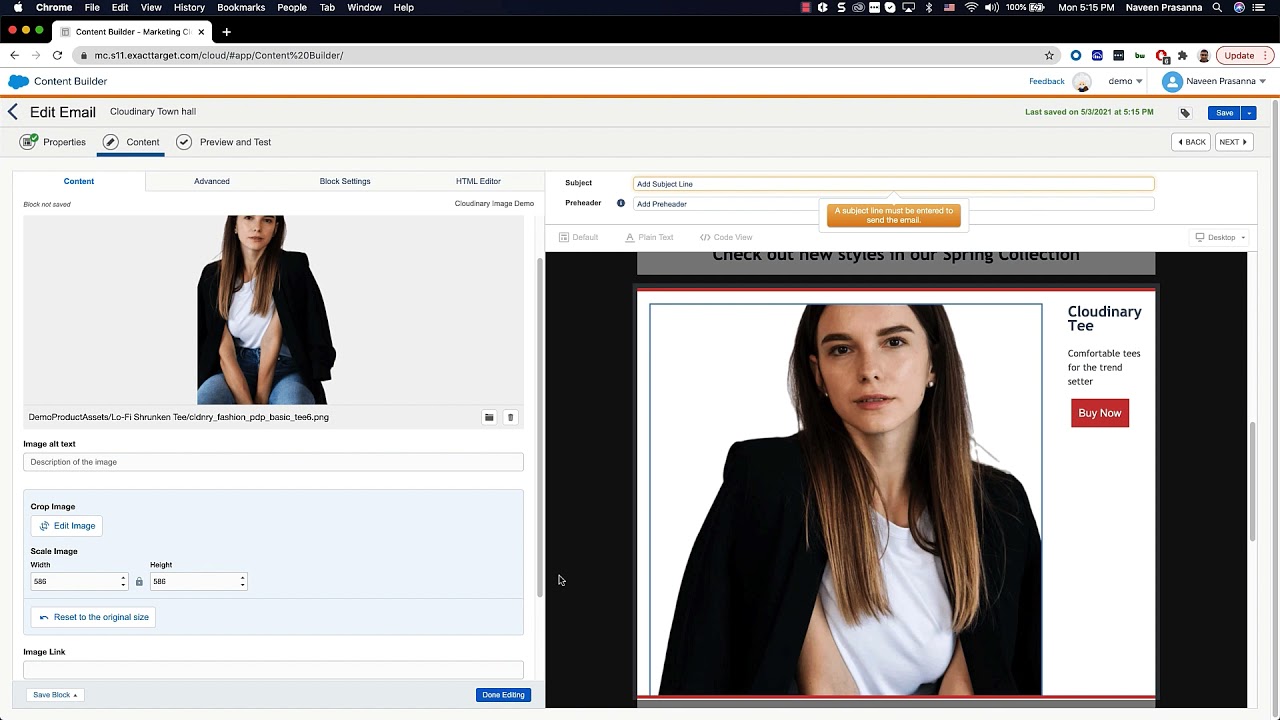This screenshot has width=1280, height=720.
Task: Click the Edit Image button
Action: pos(67,526)
